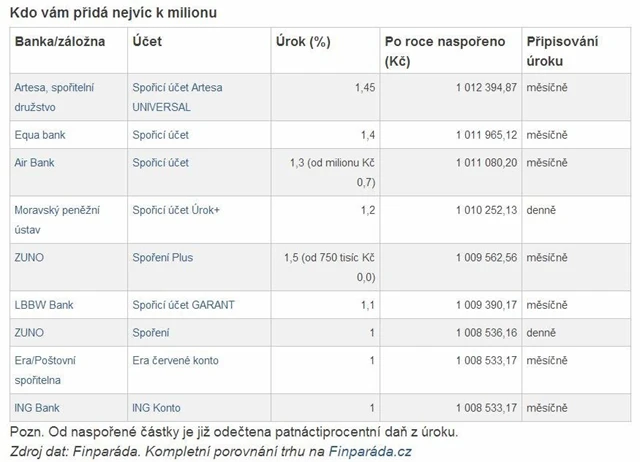Click the LBBW Bank link
640x462 pixels.
click(42, 304)
